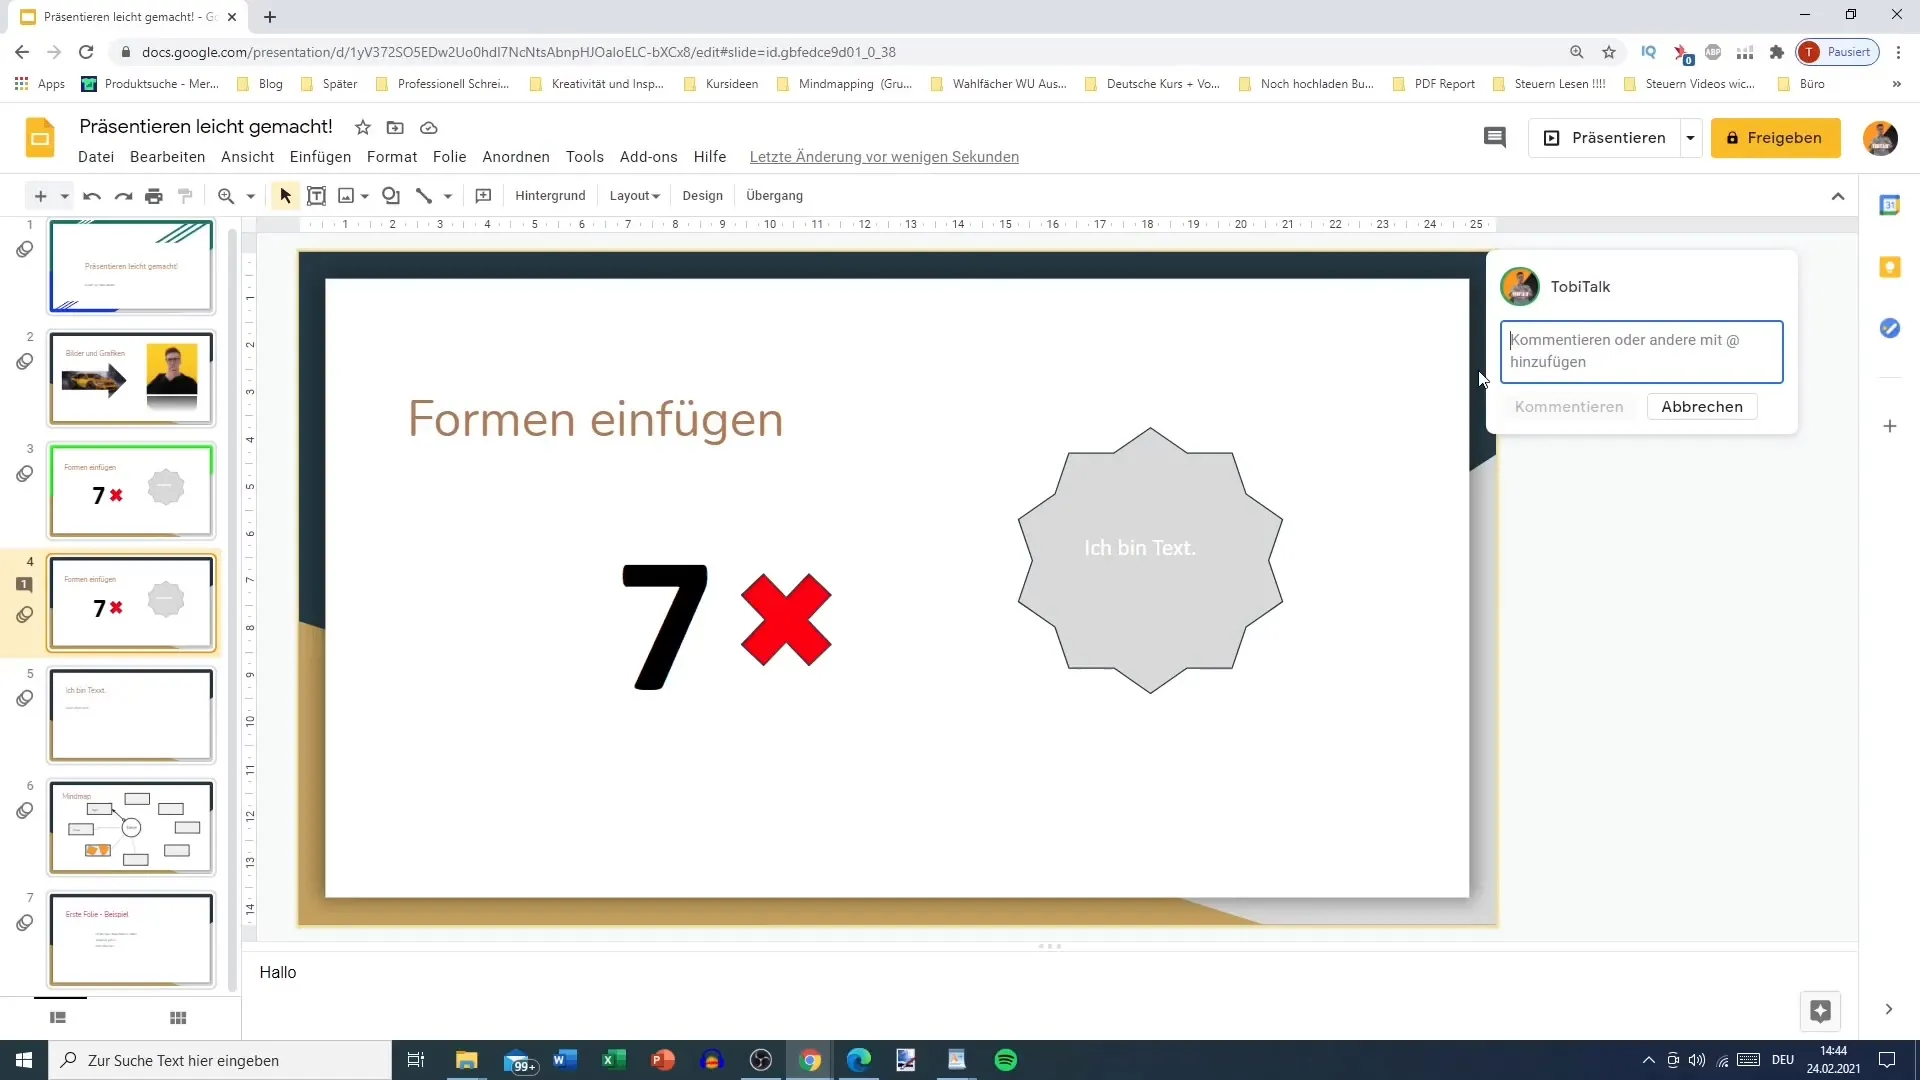1920x1080 pixels.
Task: Select the text selection tool icon
Action: pos(316,195)
